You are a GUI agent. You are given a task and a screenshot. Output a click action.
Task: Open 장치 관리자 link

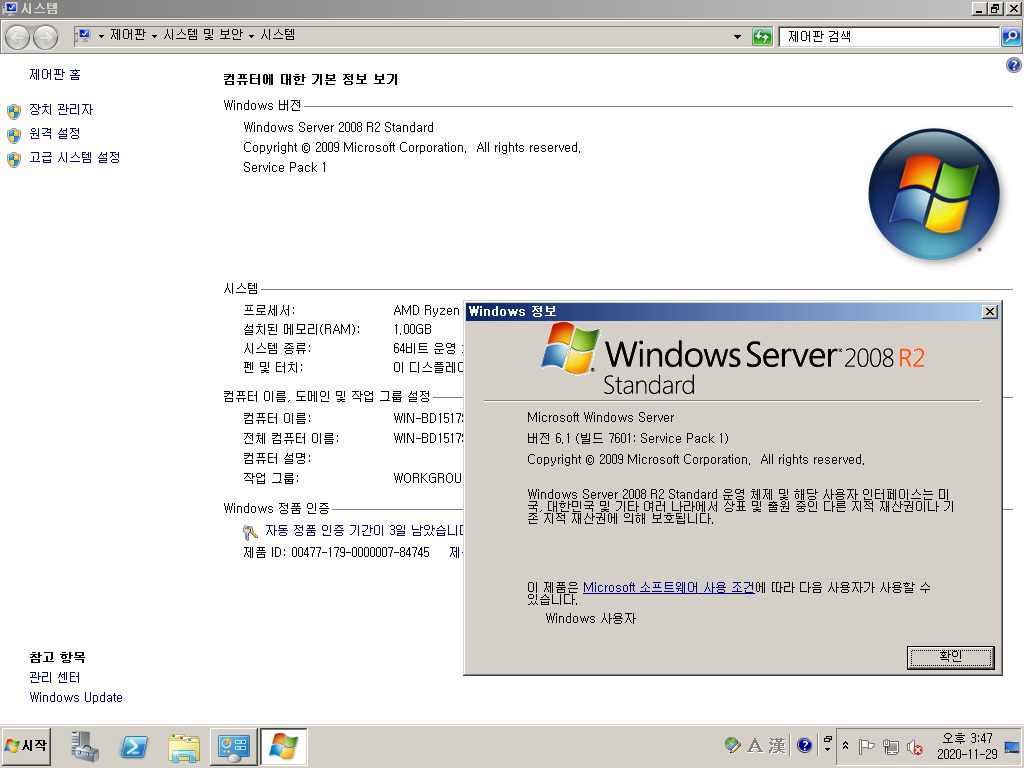[61, 109]
